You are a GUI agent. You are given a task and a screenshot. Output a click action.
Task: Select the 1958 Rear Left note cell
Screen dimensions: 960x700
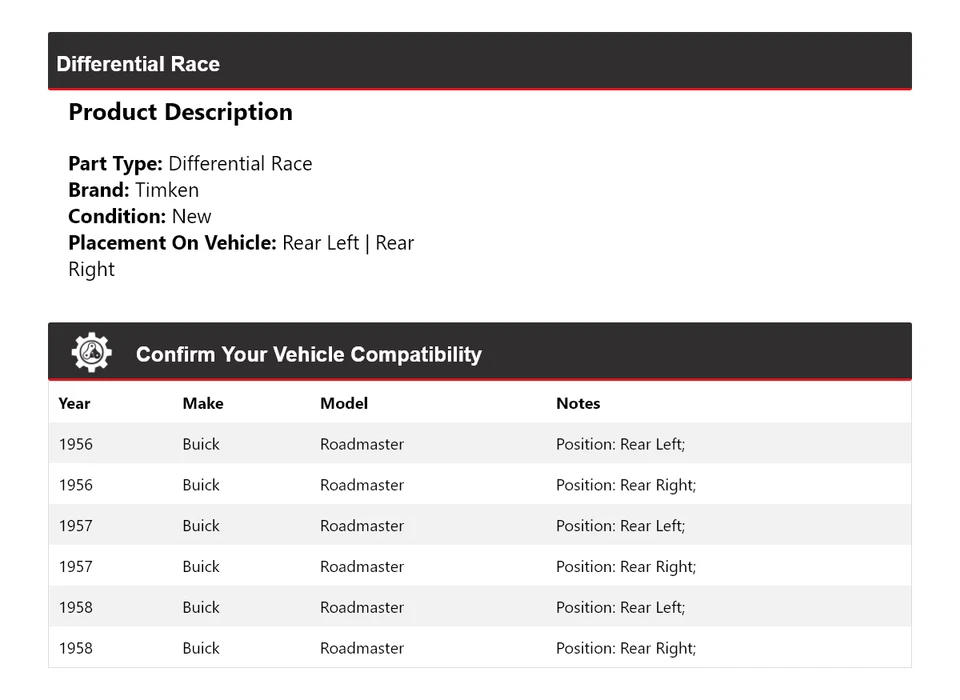coord(620,608)
